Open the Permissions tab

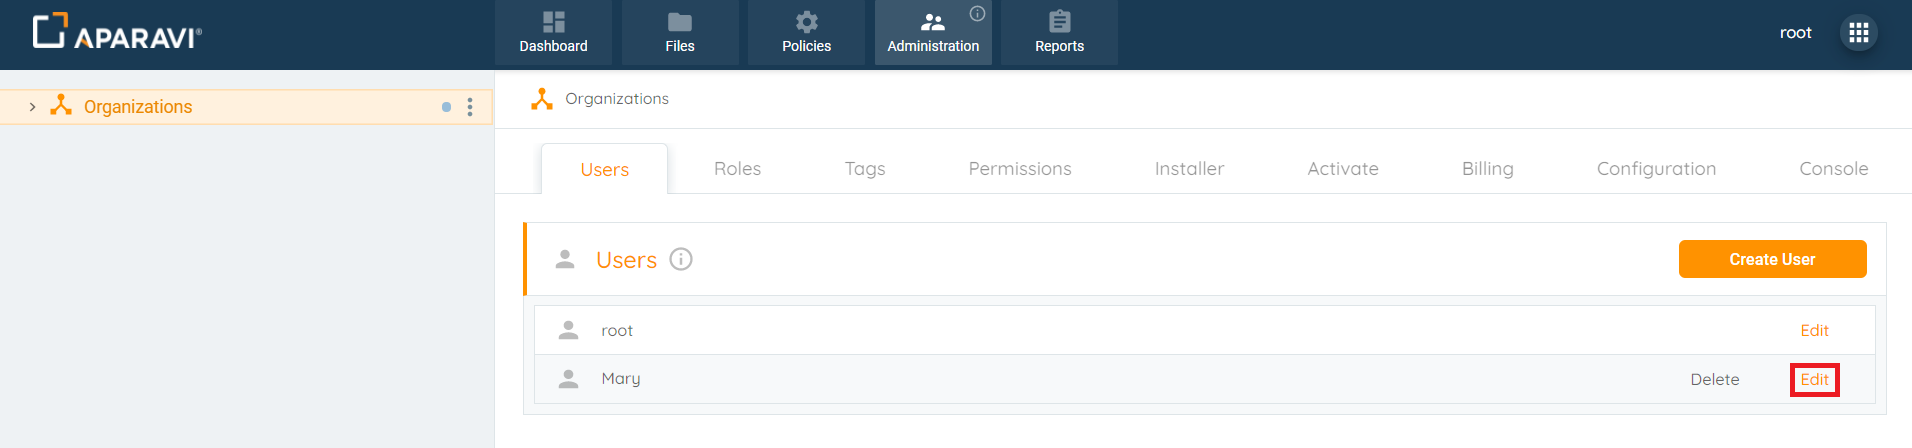pyautogui.click(x=1019, y=169)
